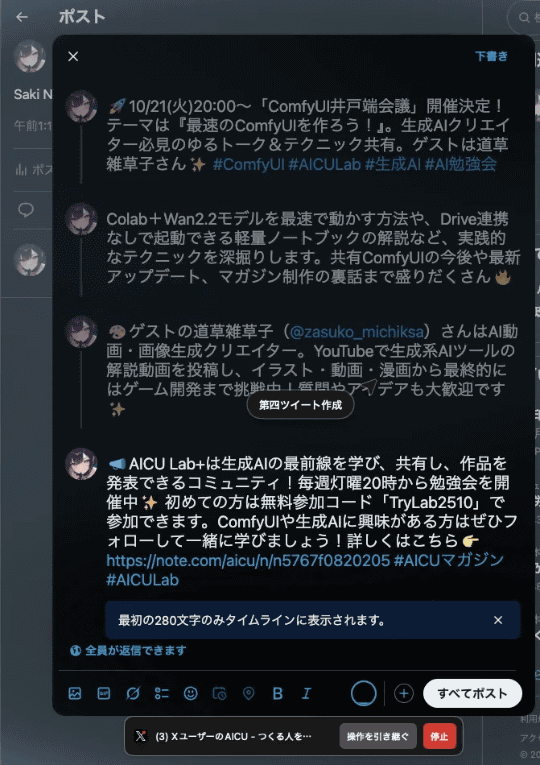
Task: Tag a location with the pin icon
Action: click(x=248, y=693)
